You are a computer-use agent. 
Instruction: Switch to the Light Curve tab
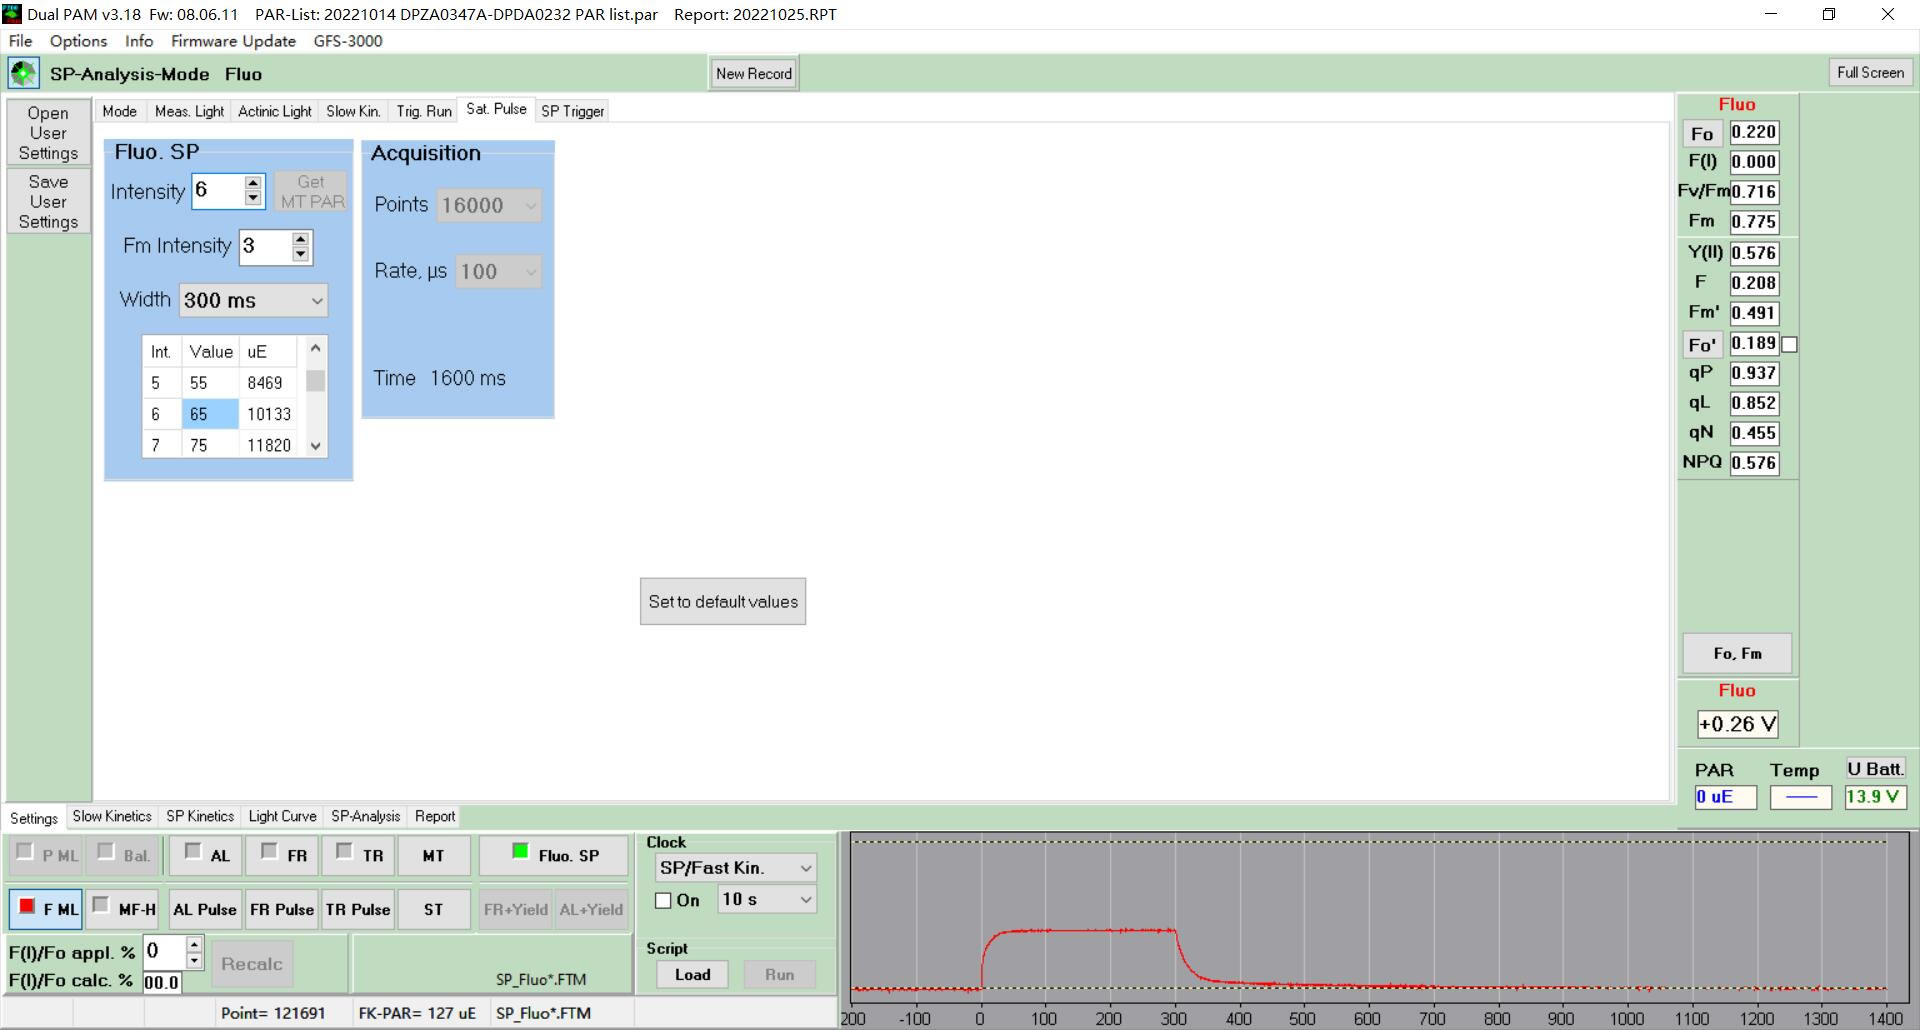pyautogui.click(x=282, y=816)
